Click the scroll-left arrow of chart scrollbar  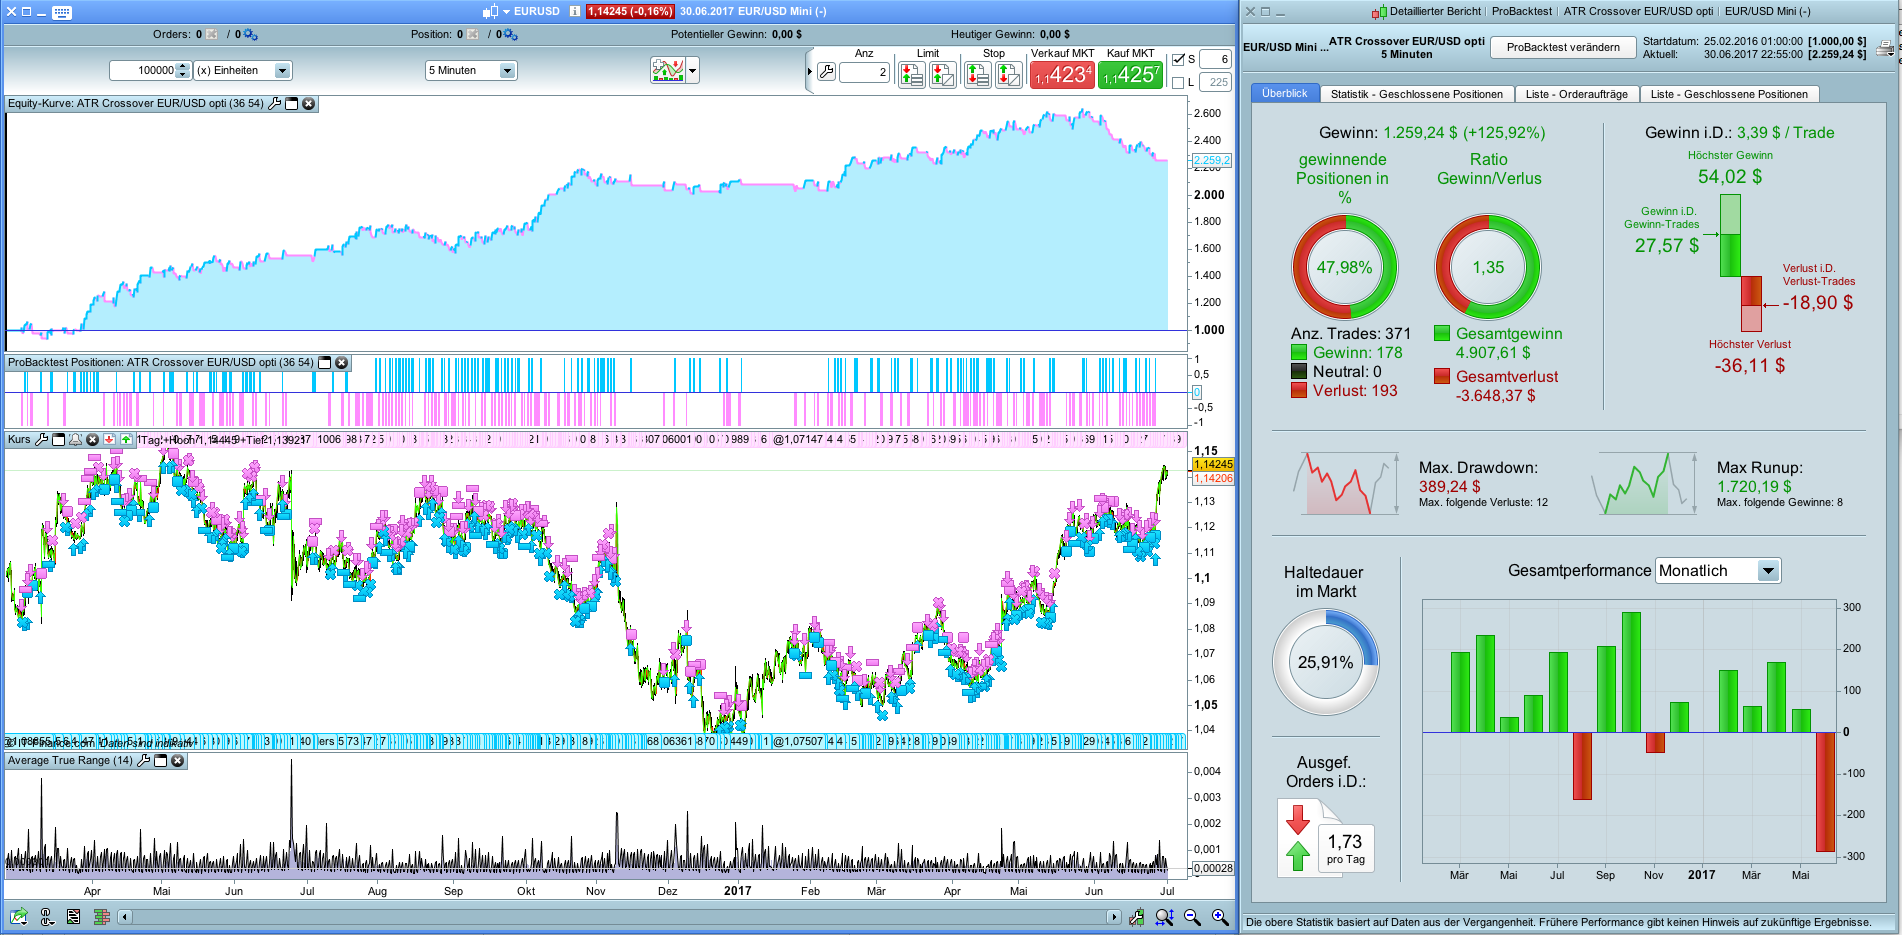pos(125,917)
